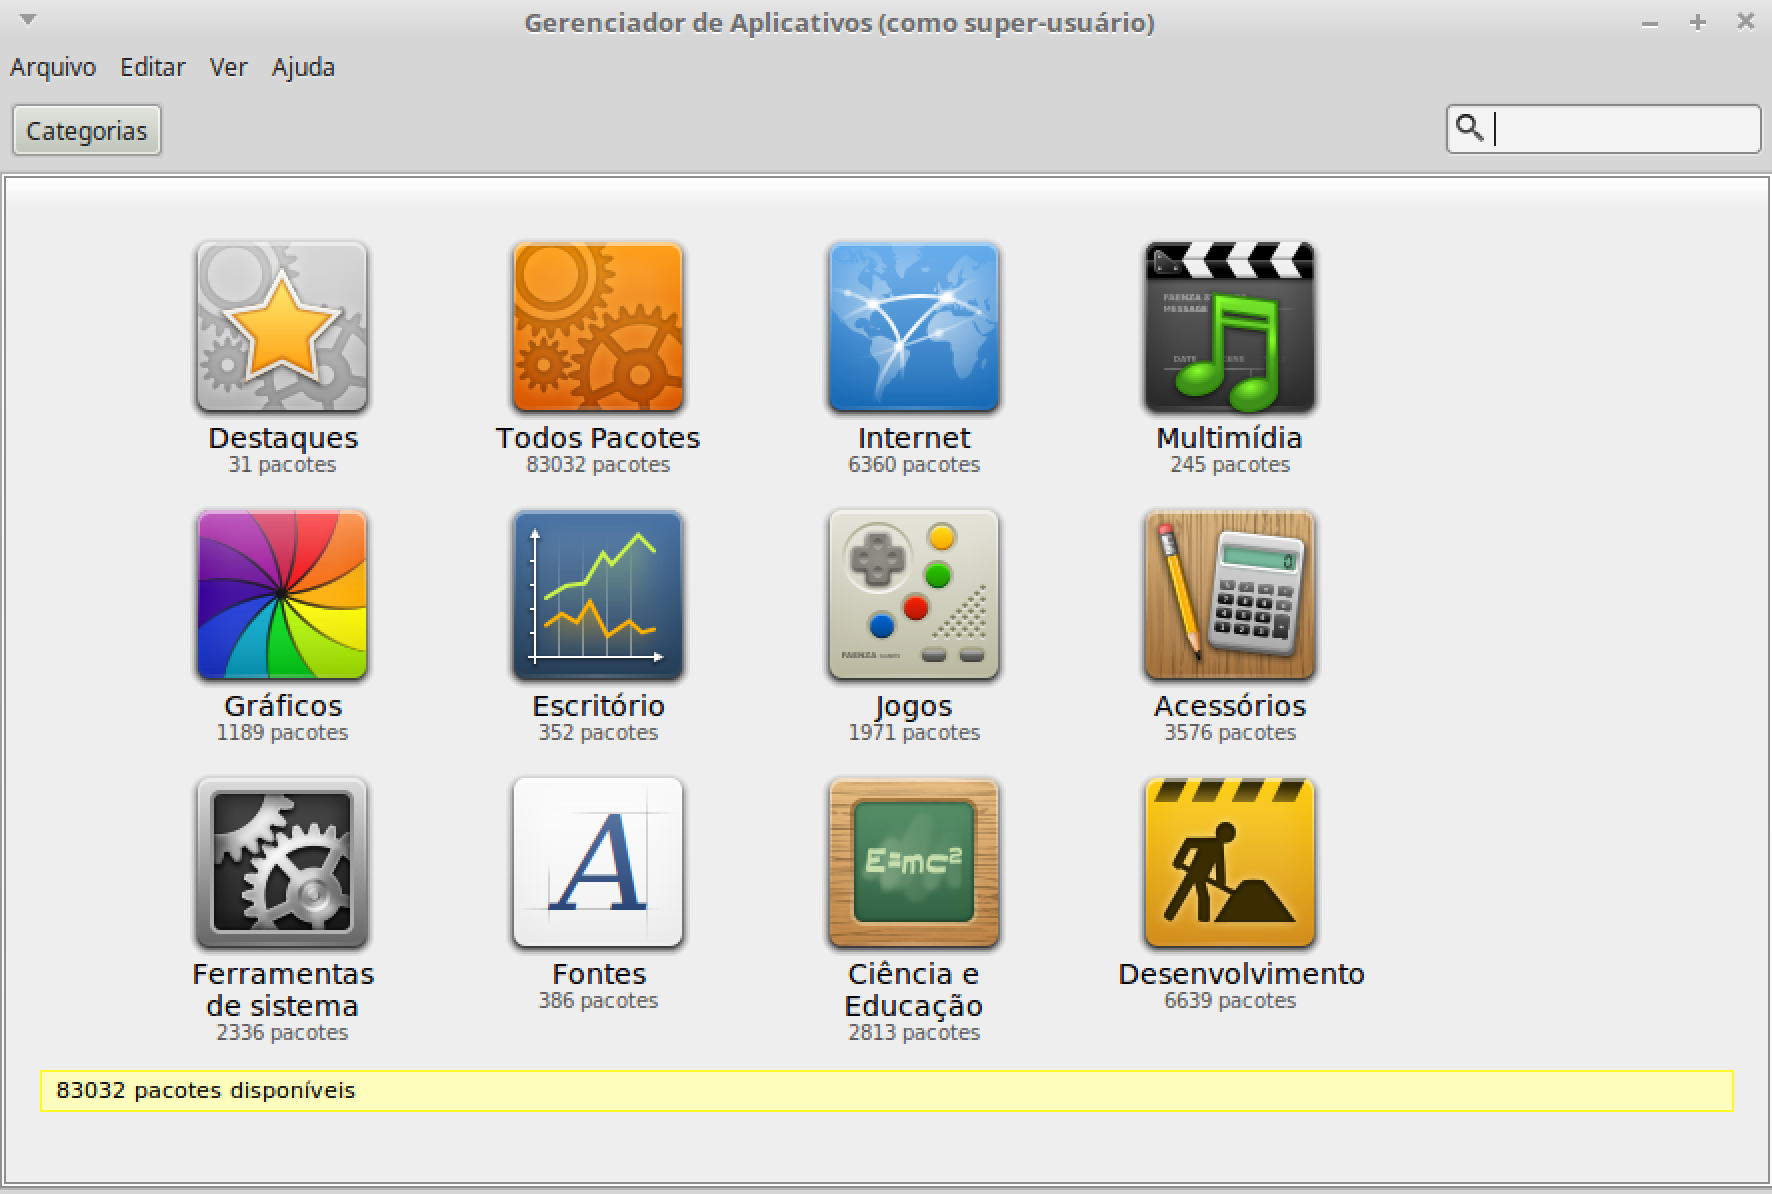This screenshot has width=1772, height=1194.
Task: Open the Todos Pacotes orange gears icon
Action: coord(598,327)
